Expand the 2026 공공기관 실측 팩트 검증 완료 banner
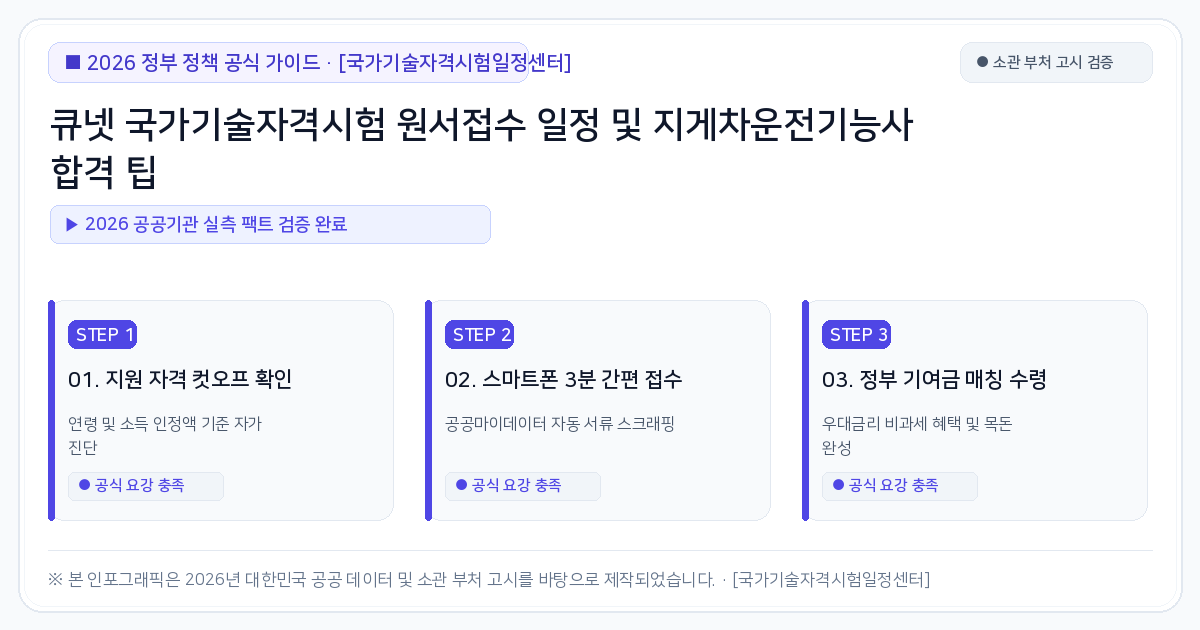Image resolution: width=1200 pixels, height=630 pixels. [x=270, y=224]
